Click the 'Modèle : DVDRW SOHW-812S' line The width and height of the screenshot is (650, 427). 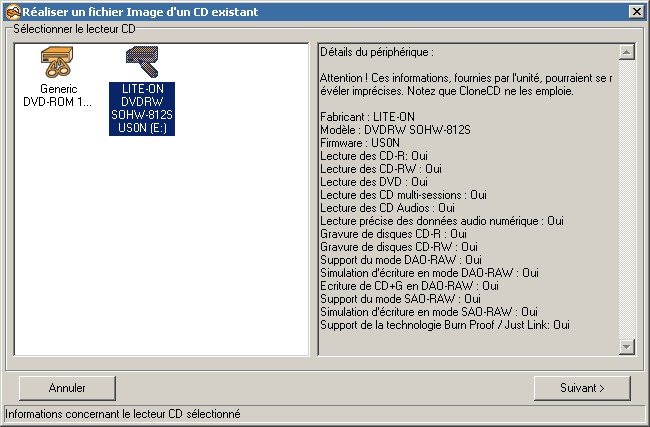[x=395, y=130]
